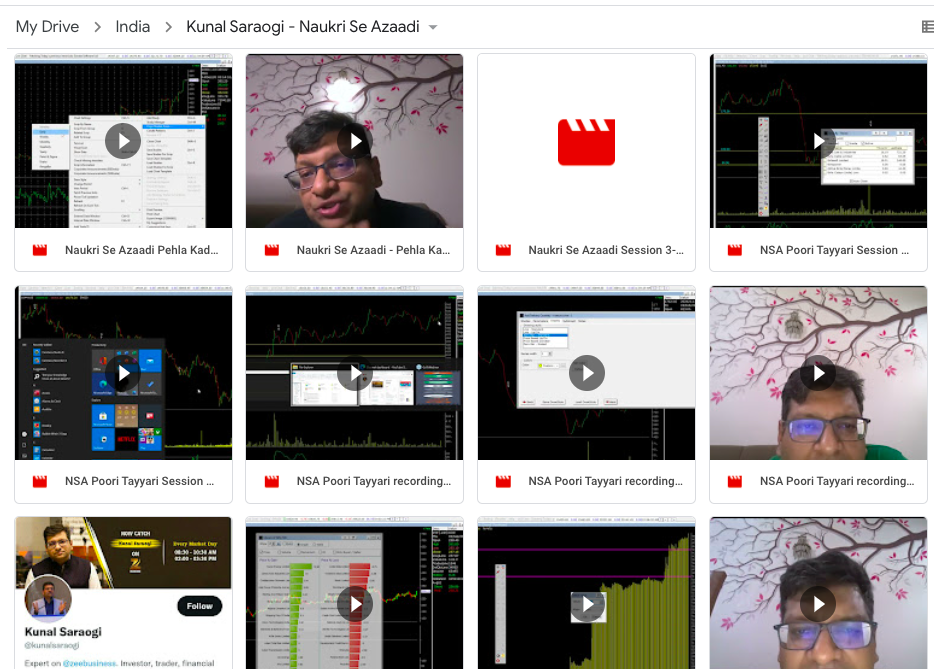The height and width of the screenshot is (669, 934).
Task: Play top-row video of man before tree mural
Action: point(354,141)
